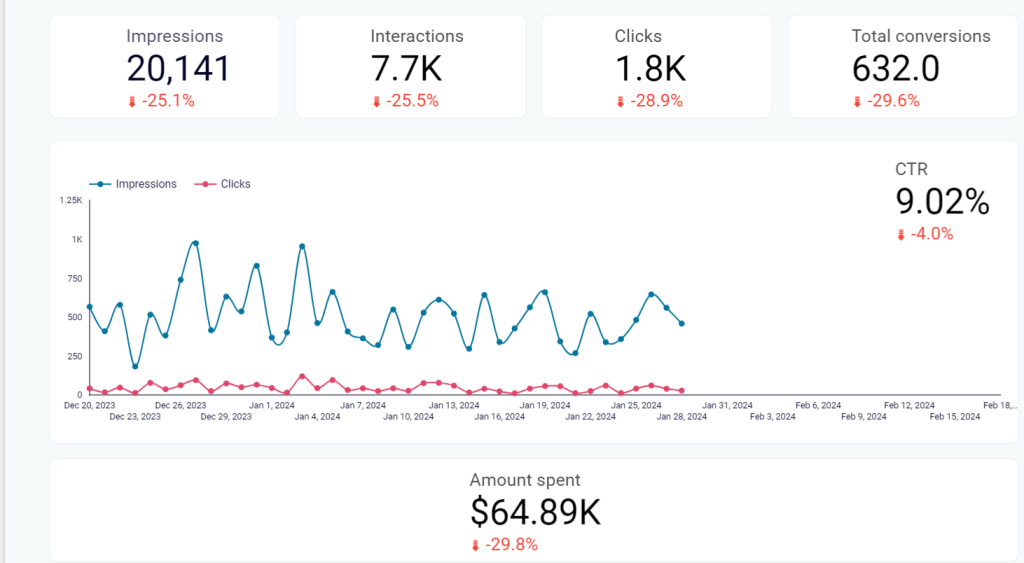Click the 1.25K y-axis label
The image size is (1024, 563).
tap(71, 201)
